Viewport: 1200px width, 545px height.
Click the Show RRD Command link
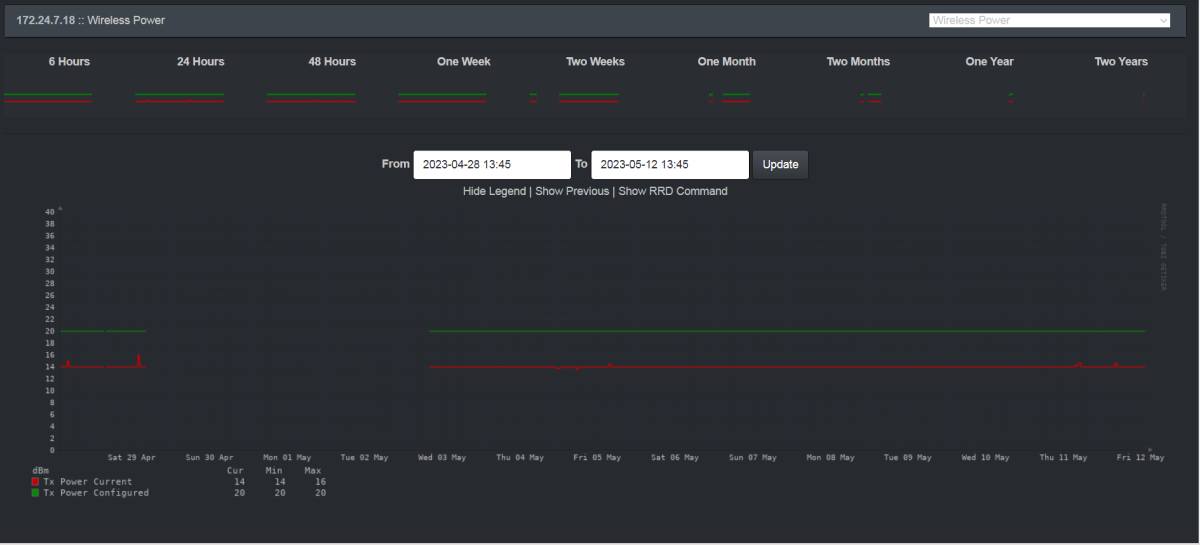pos(673,191)
